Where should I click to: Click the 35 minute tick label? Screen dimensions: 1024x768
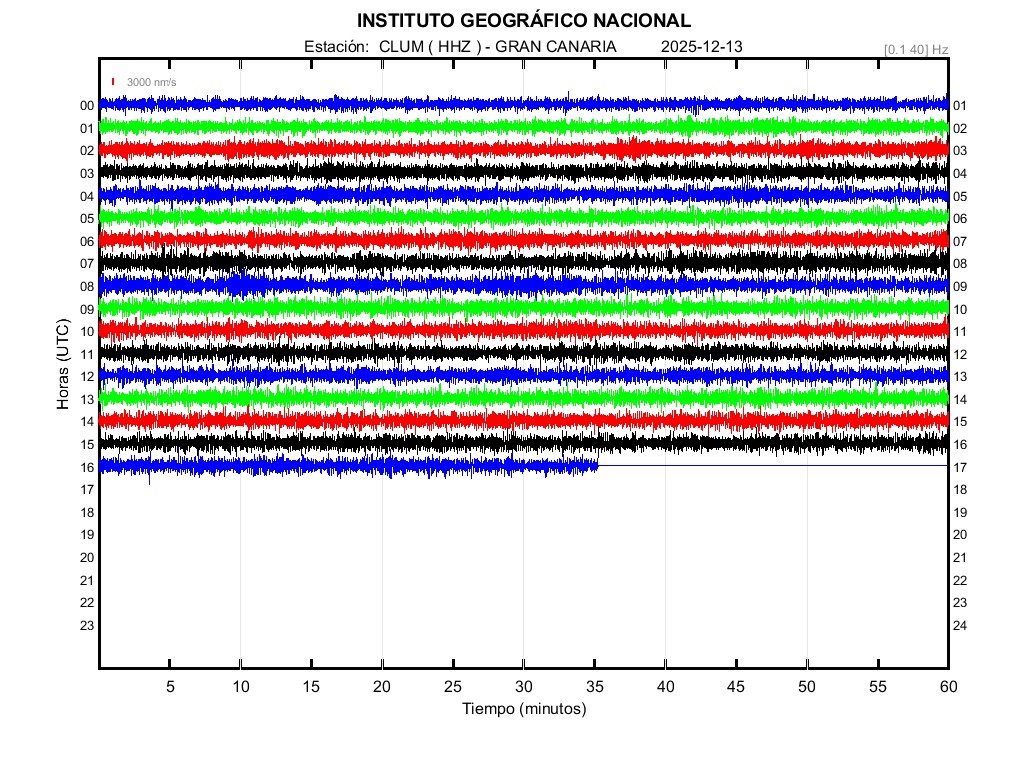(595, 686)
